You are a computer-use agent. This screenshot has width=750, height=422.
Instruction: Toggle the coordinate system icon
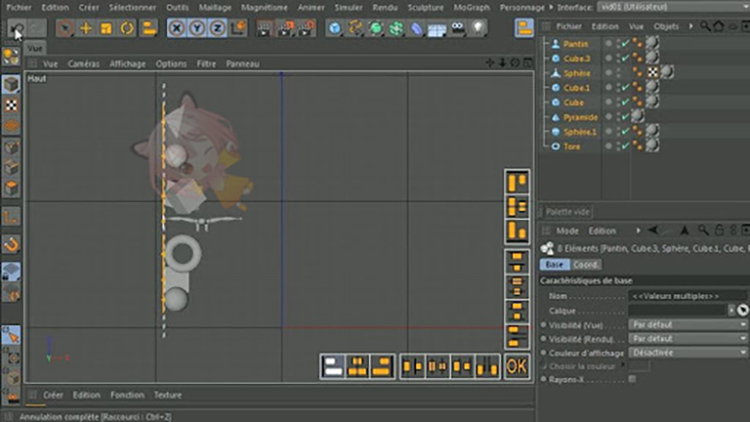click(238, 28)
